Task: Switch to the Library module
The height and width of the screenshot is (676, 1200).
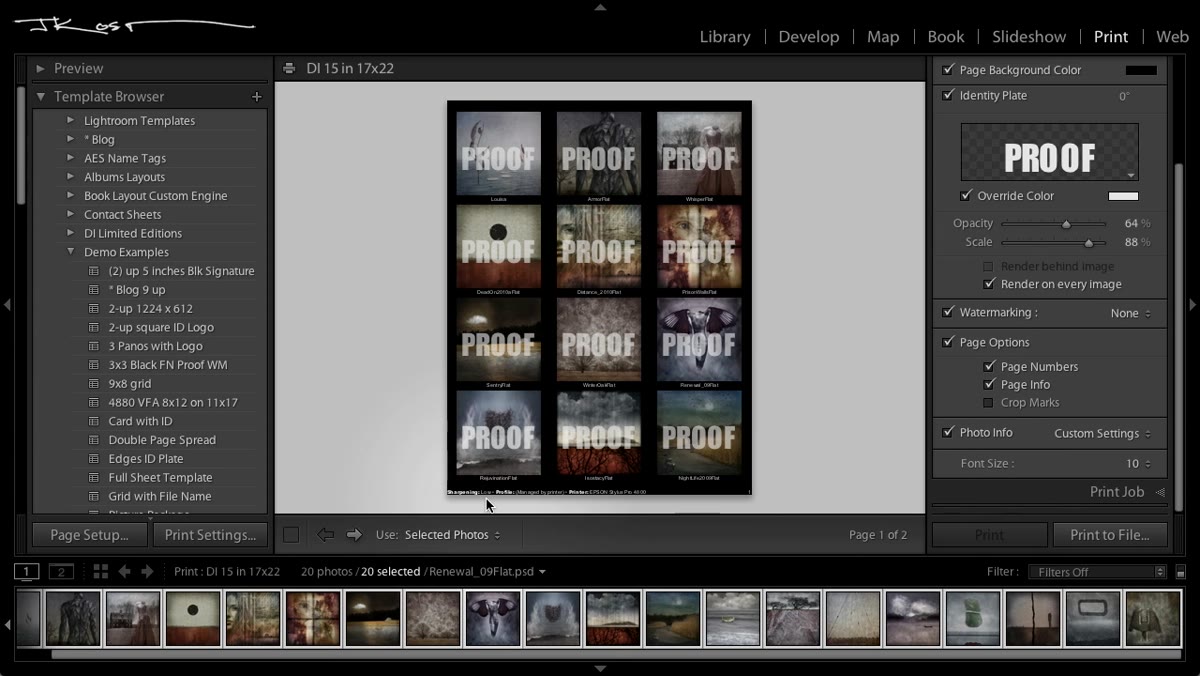Action: click(x=725, y=37)
